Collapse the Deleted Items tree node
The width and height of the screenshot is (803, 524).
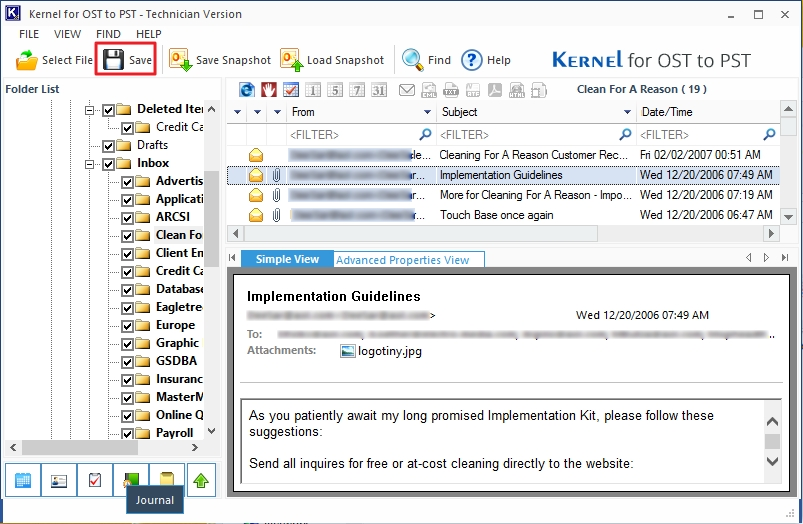90,110
